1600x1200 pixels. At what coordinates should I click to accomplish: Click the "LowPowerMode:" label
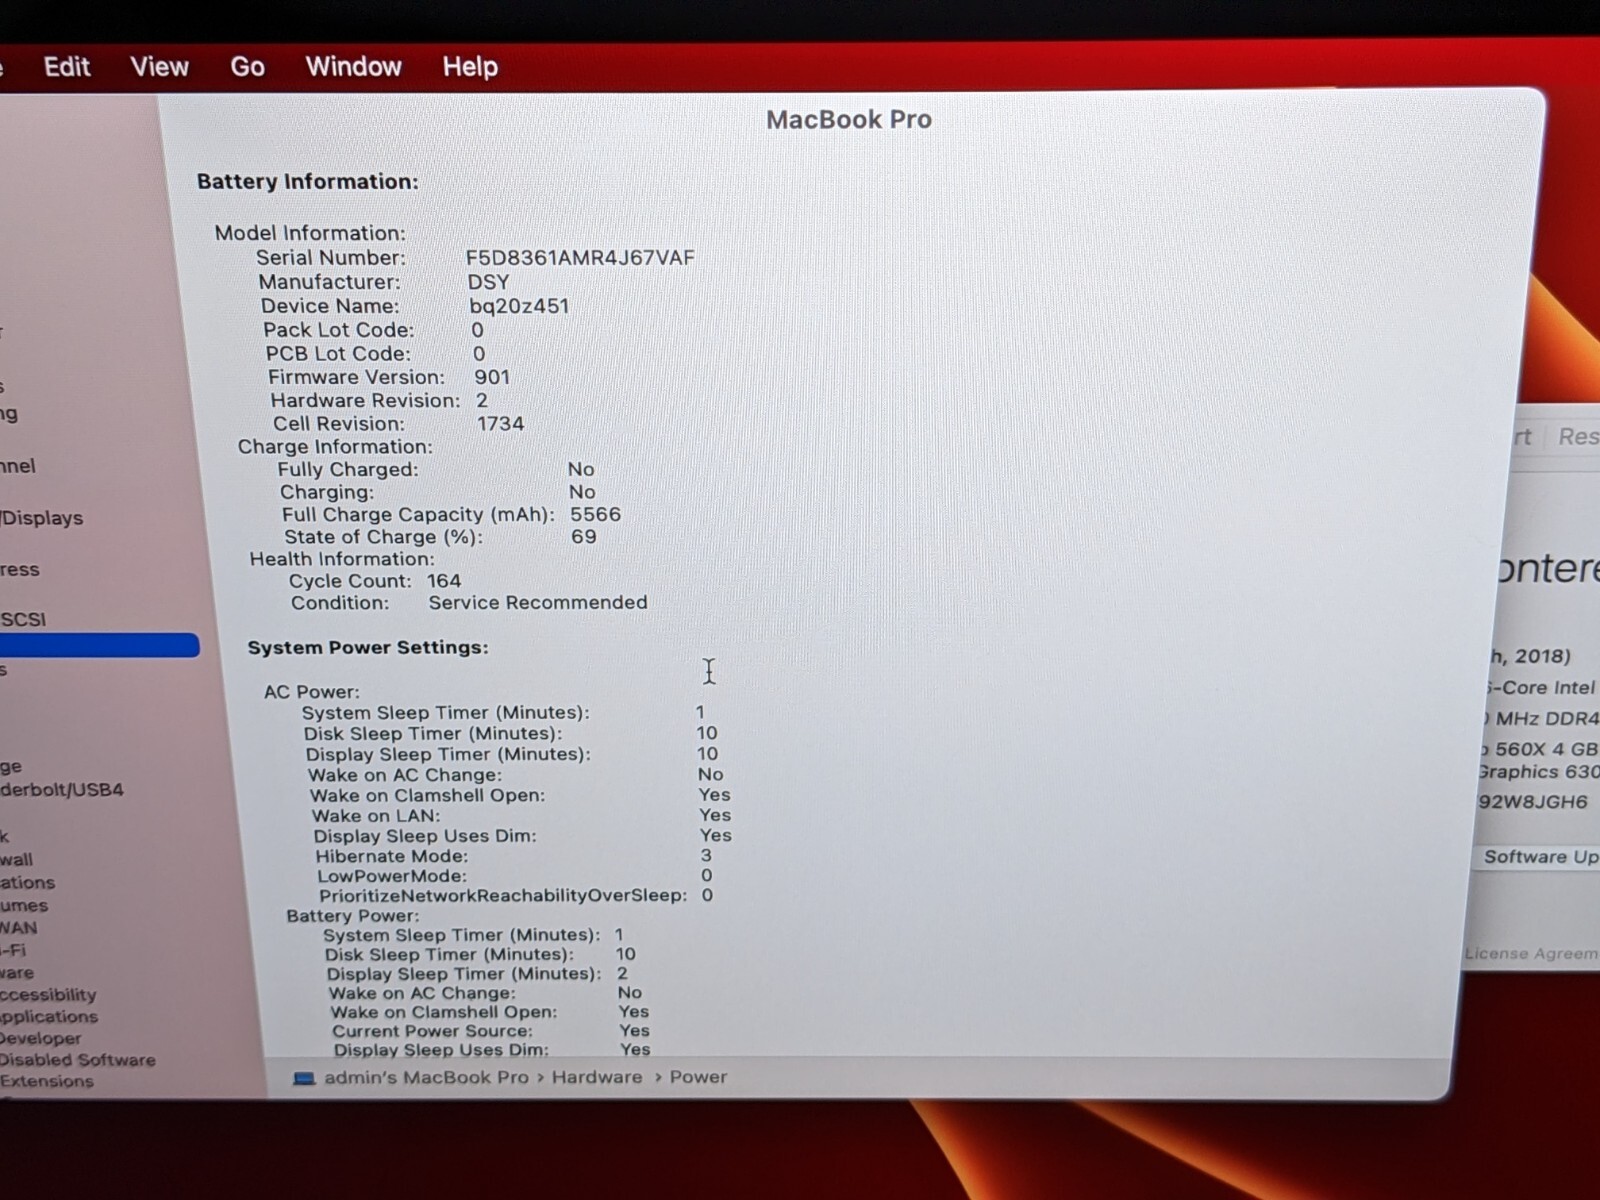pos(392,876)
